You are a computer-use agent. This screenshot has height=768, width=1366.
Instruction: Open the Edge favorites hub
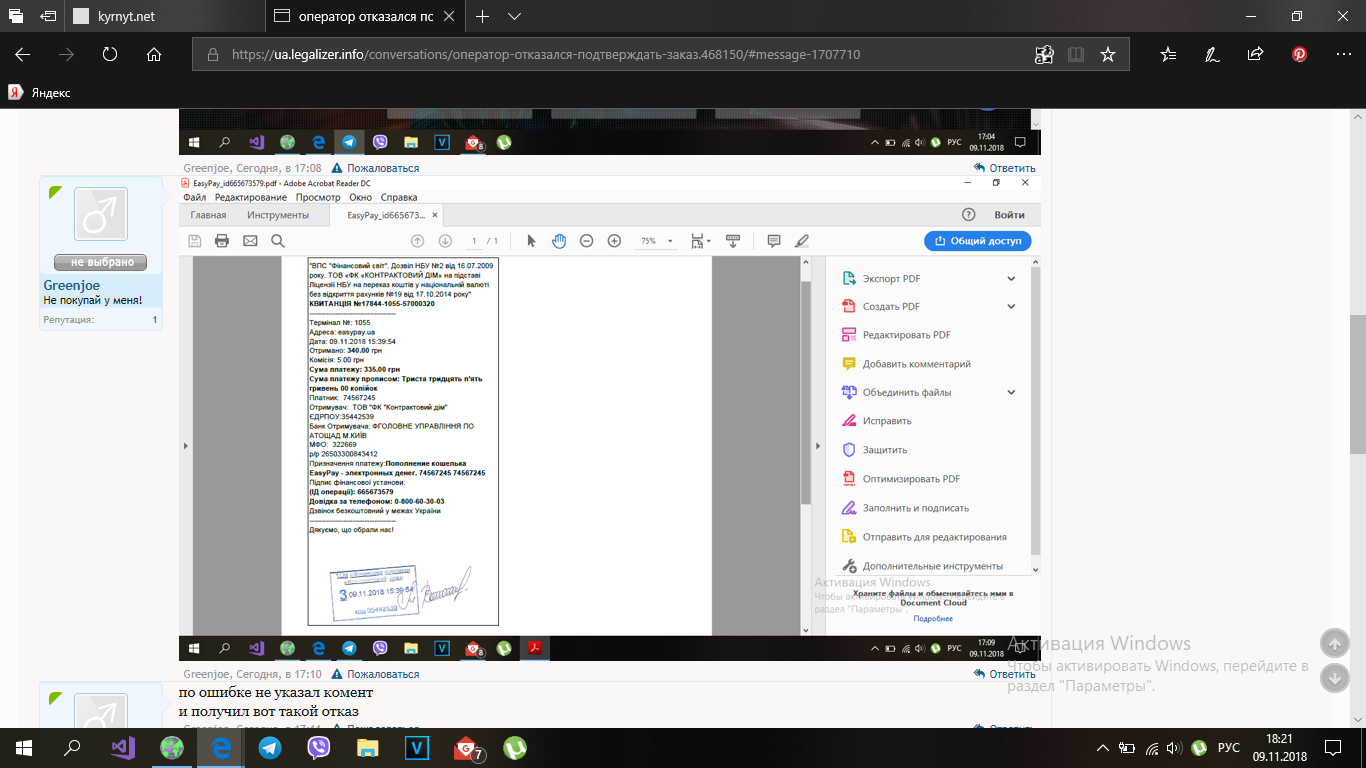coord(1168,55)
